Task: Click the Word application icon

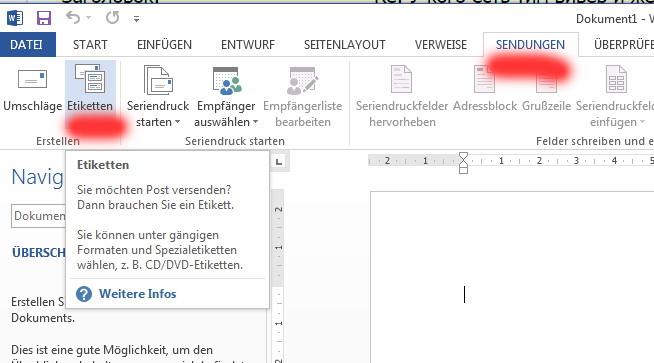Action: pos(15,18)
